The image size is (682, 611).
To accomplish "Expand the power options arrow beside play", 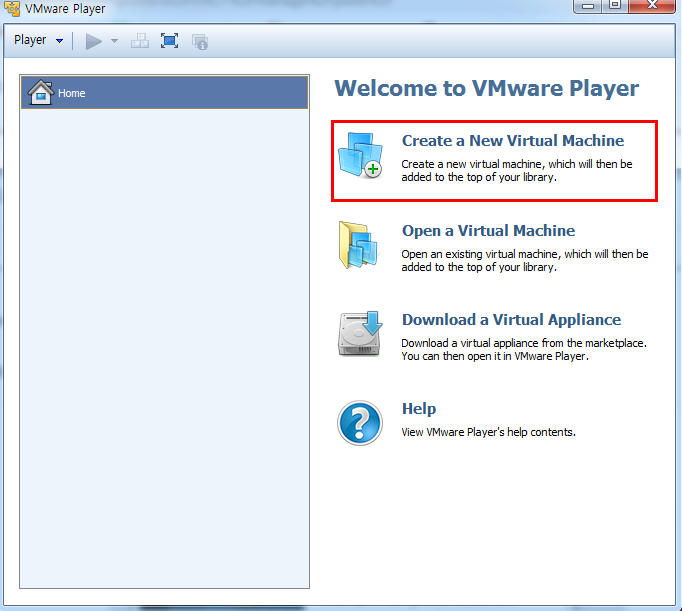I will click(x=114, y=41).
